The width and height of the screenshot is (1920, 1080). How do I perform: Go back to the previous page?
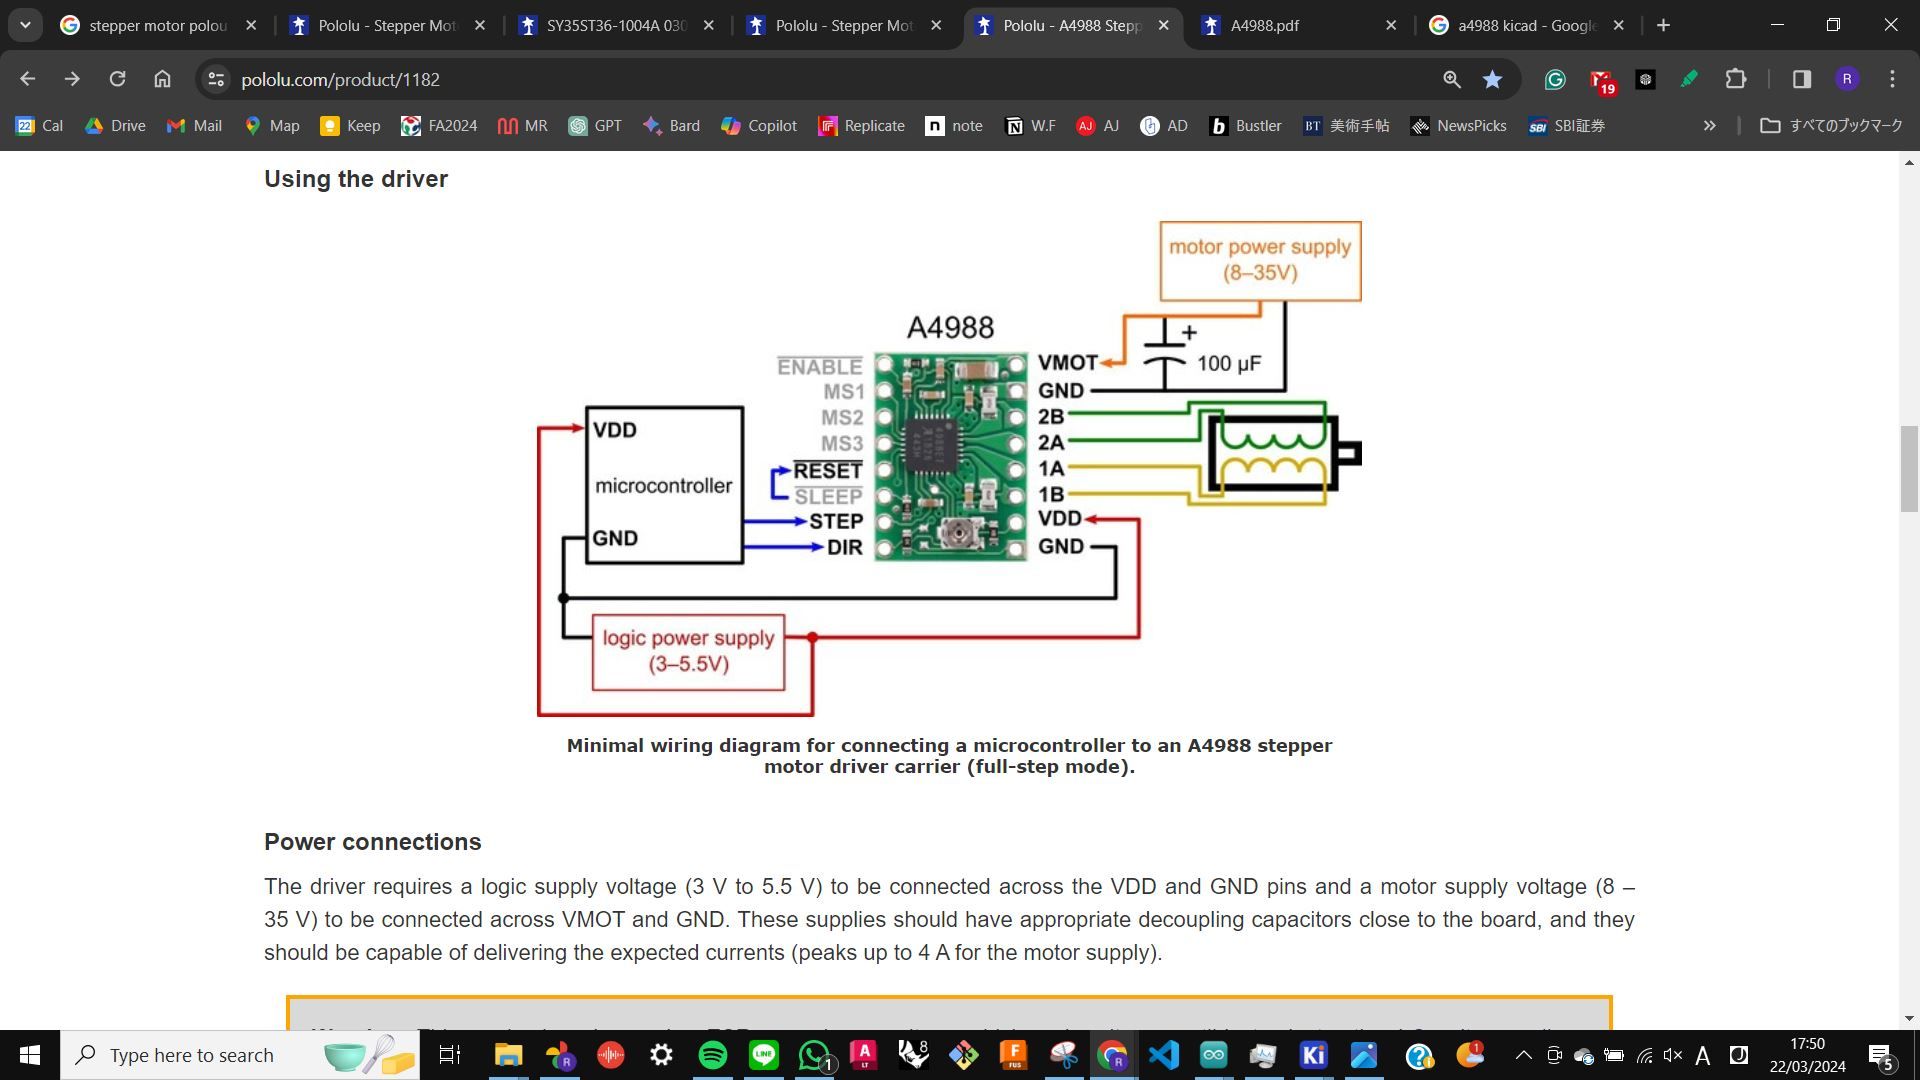pyautogui.click(x=27, y=79)
